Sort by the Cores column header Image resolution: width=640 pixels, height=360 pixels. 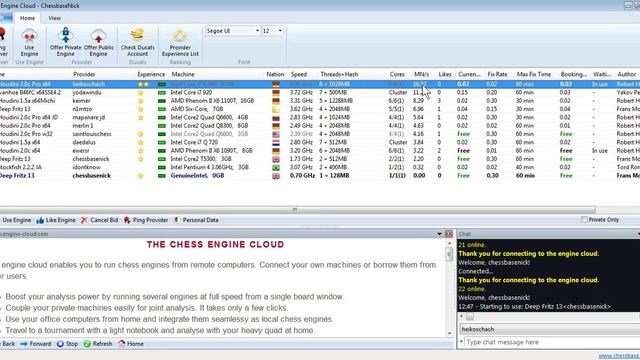click(x=397, y=74)
